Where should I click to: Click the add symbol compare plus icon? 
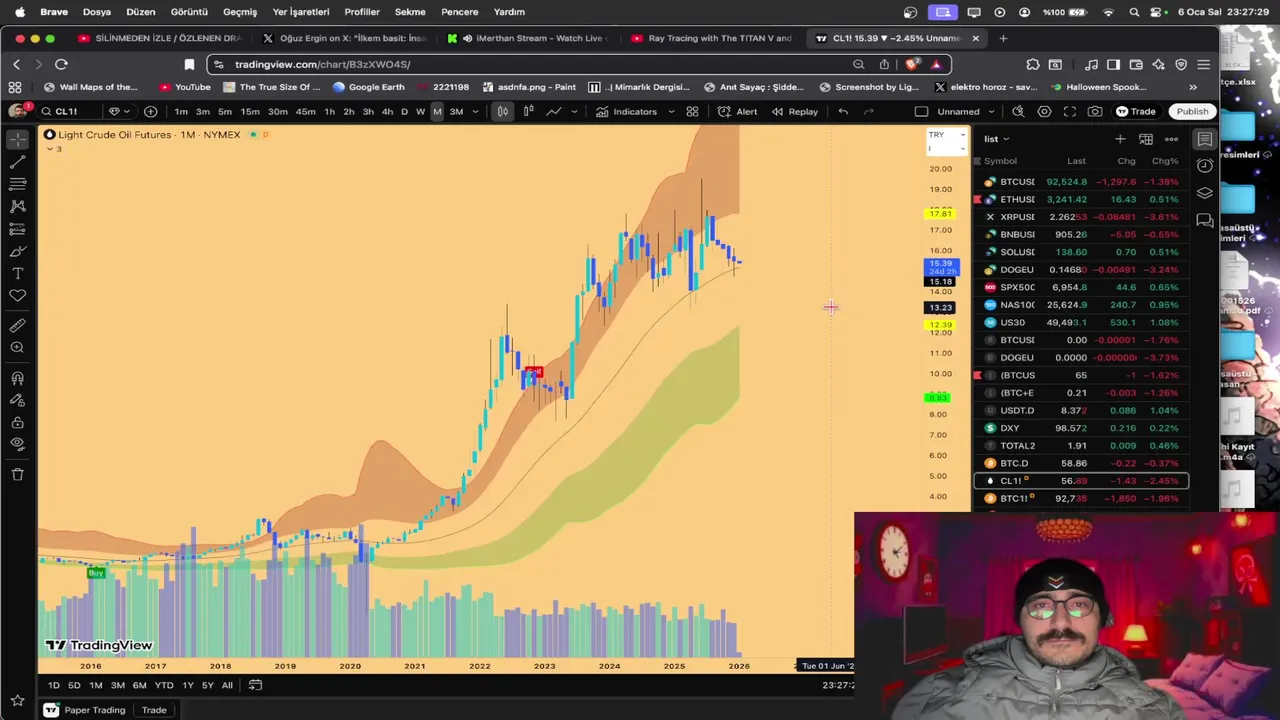[150, 111]
